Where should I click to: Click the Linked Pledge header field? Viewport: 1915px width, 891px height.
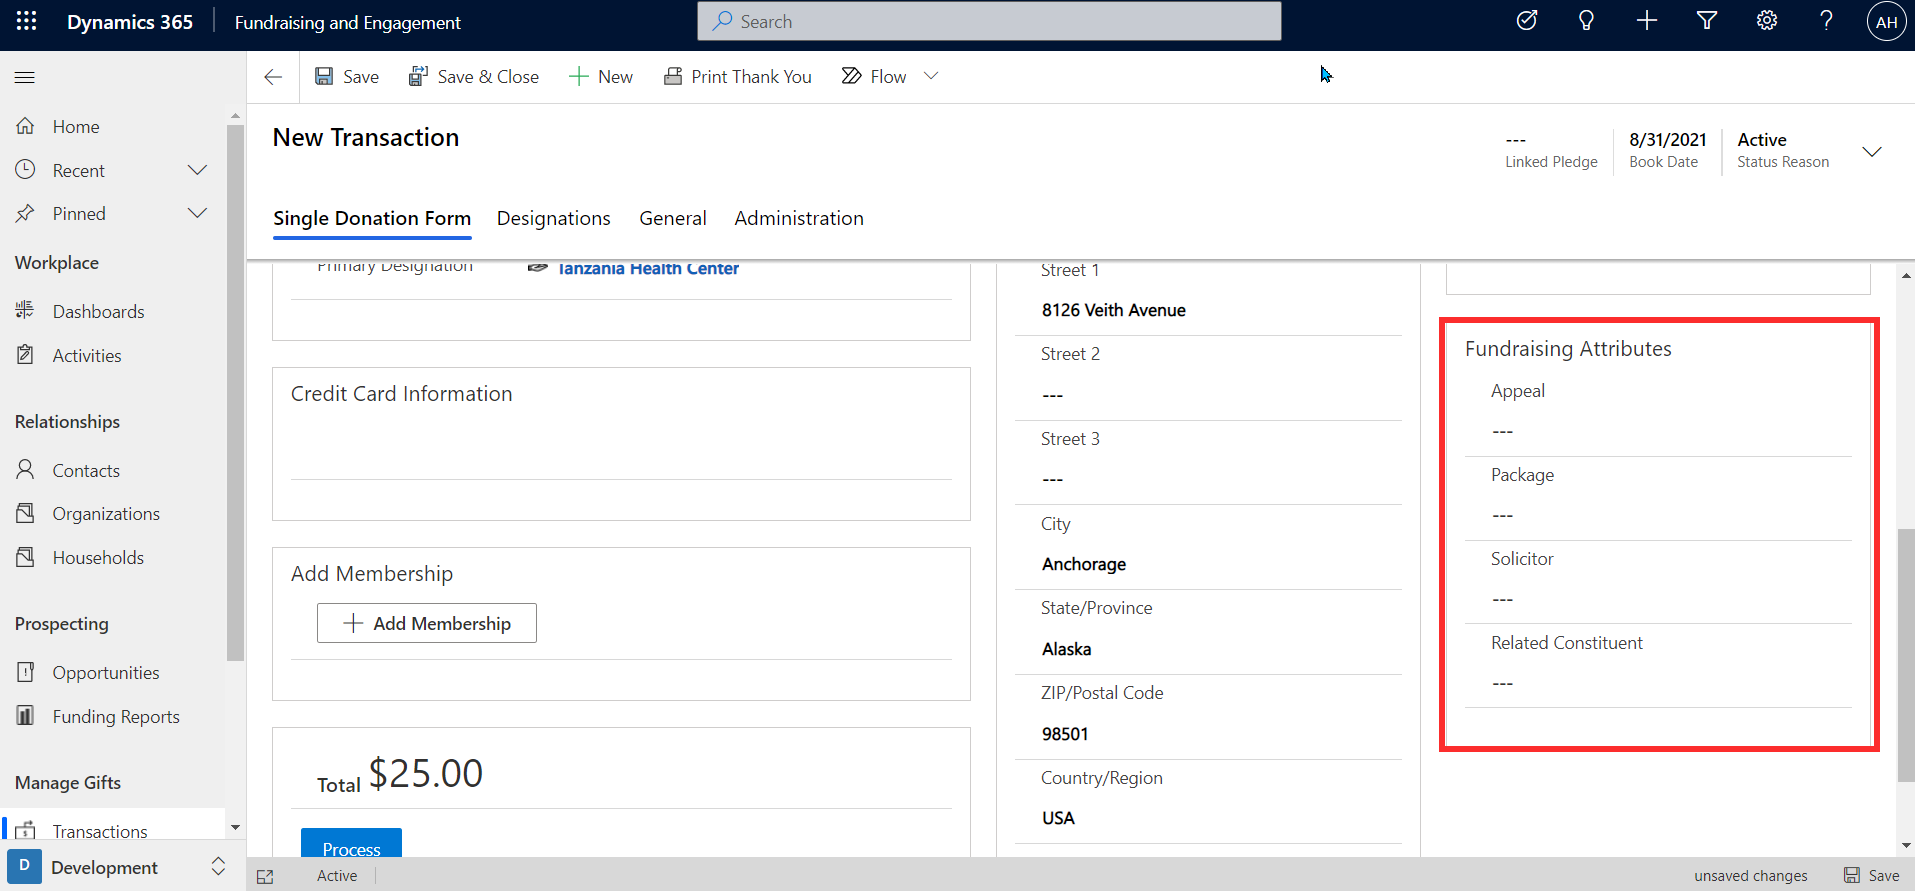coord(1551,150)
